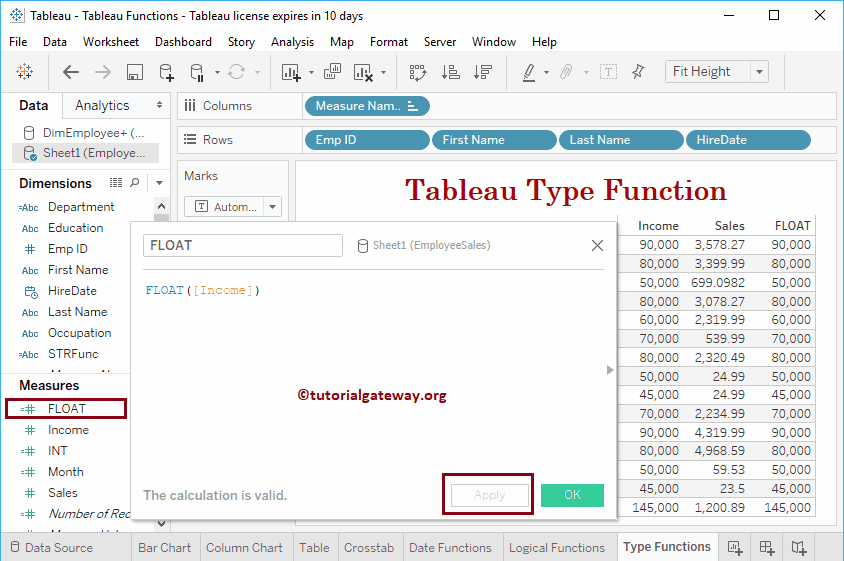844x561 pixels.
Task: Close the FLOAT calculation editor
Action: (x=597, y=246)
